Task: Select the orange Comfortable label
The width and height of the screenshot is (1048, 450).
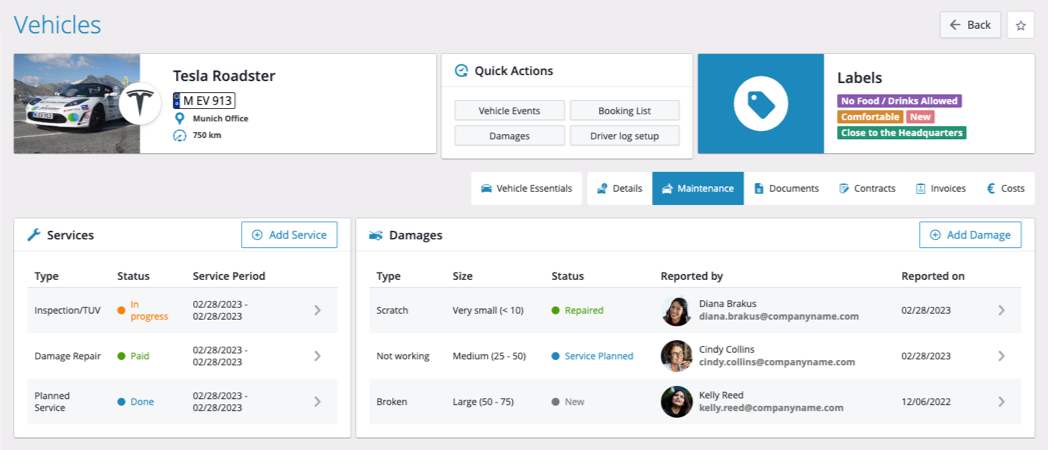Action: coord(870,117)
